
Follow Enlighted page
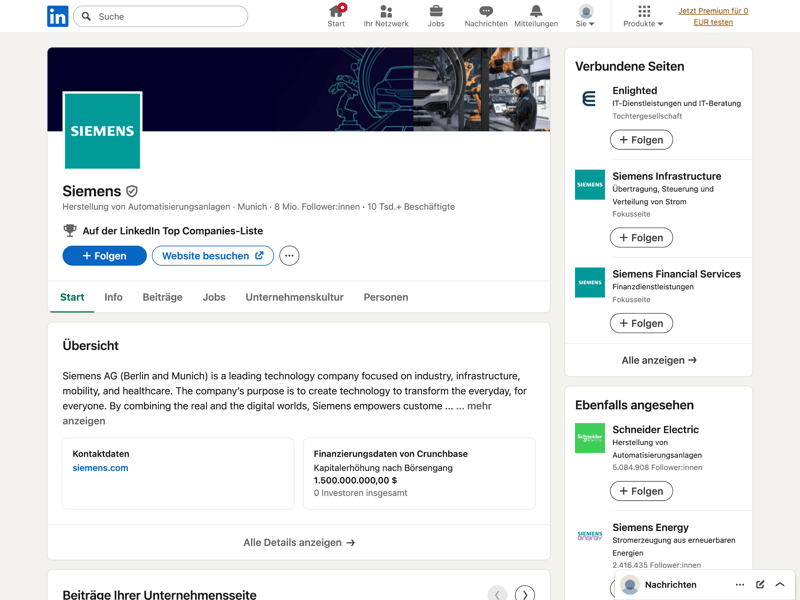tap(641, 140)
